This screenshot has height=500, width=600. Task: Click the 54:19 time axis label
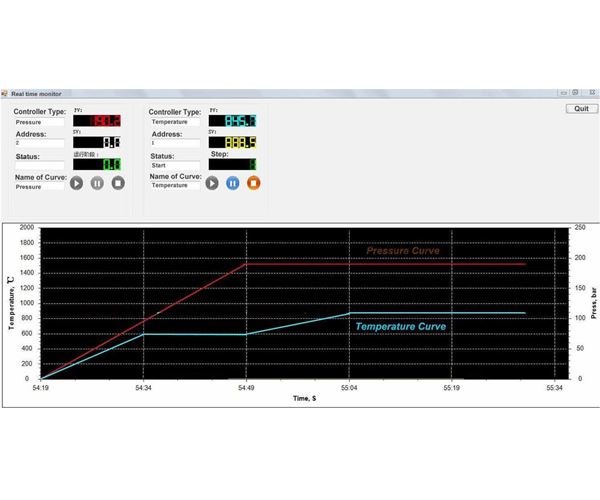[x=41, y=388]
